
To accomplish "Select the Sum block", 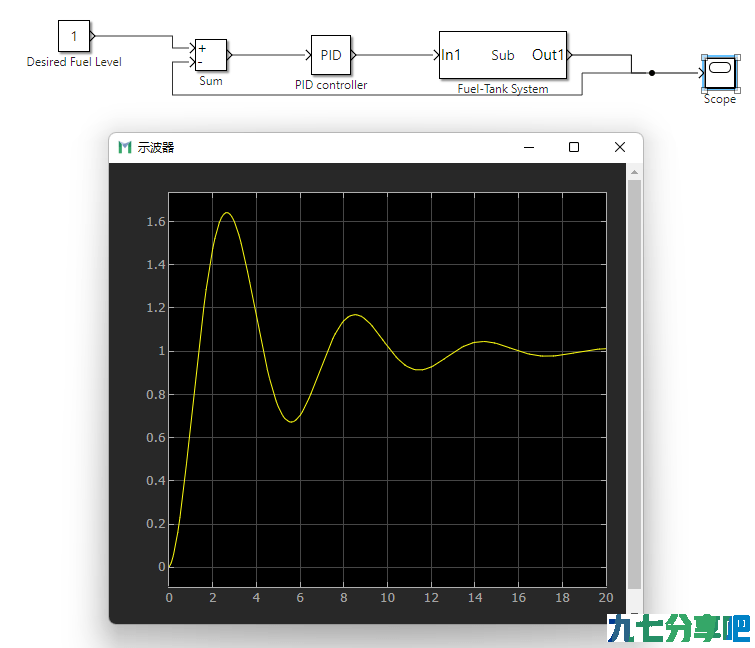I will tap(210, 55).
